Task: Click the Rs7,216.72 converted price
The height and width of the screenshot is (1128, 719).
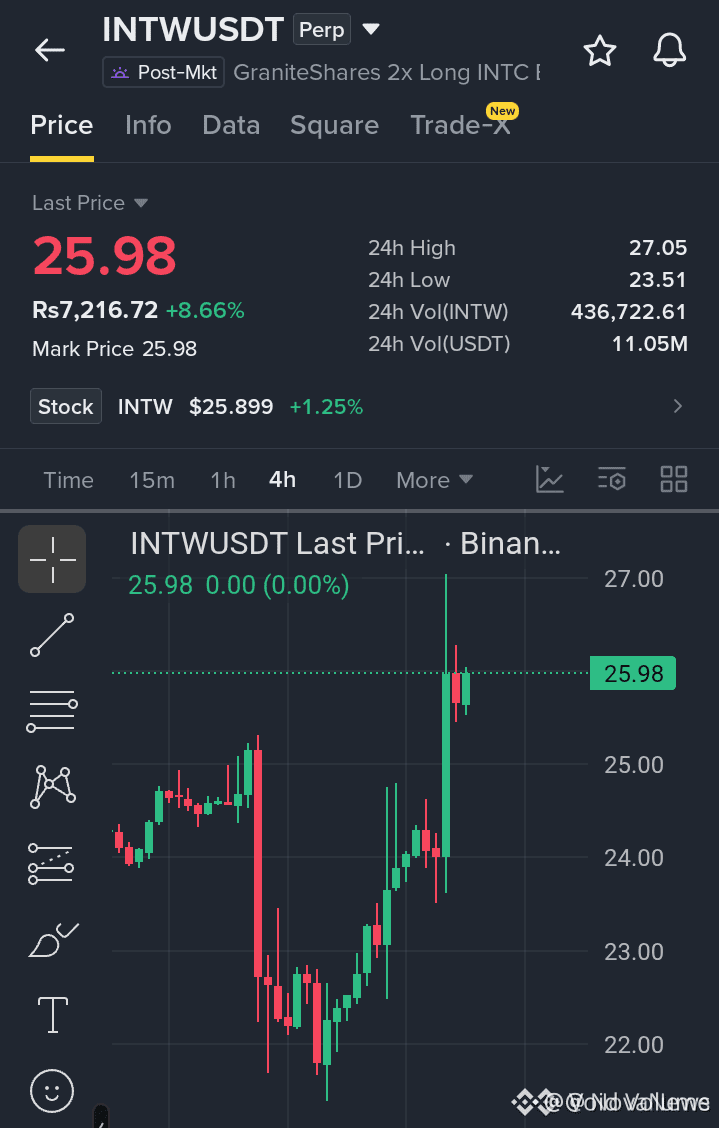Action: point(95,310)
